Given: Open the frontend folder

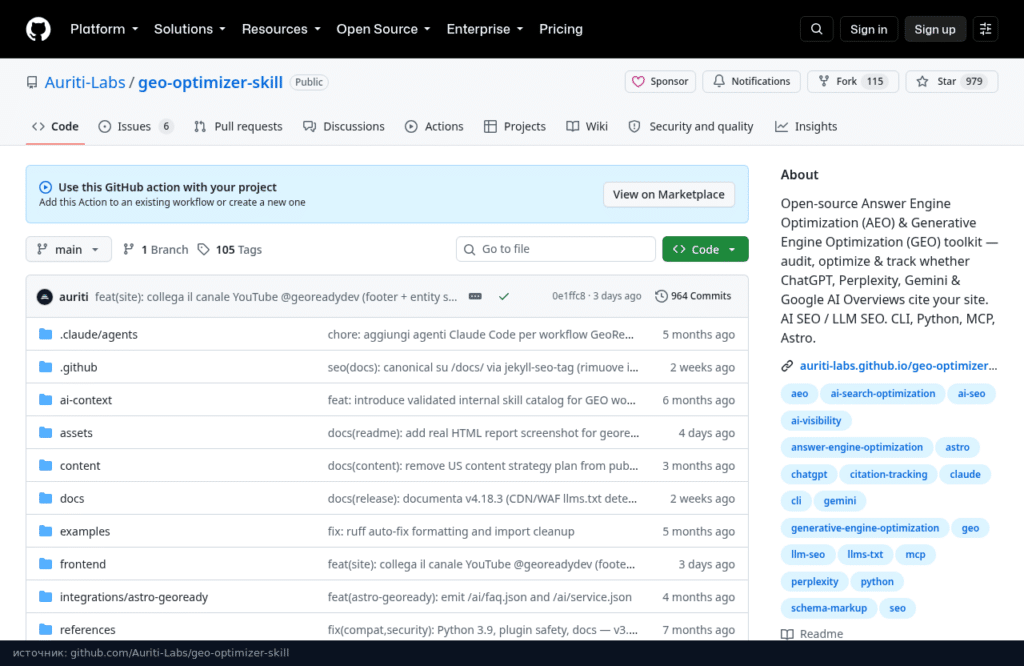Looking at the screenshot, I should (82, 564).
